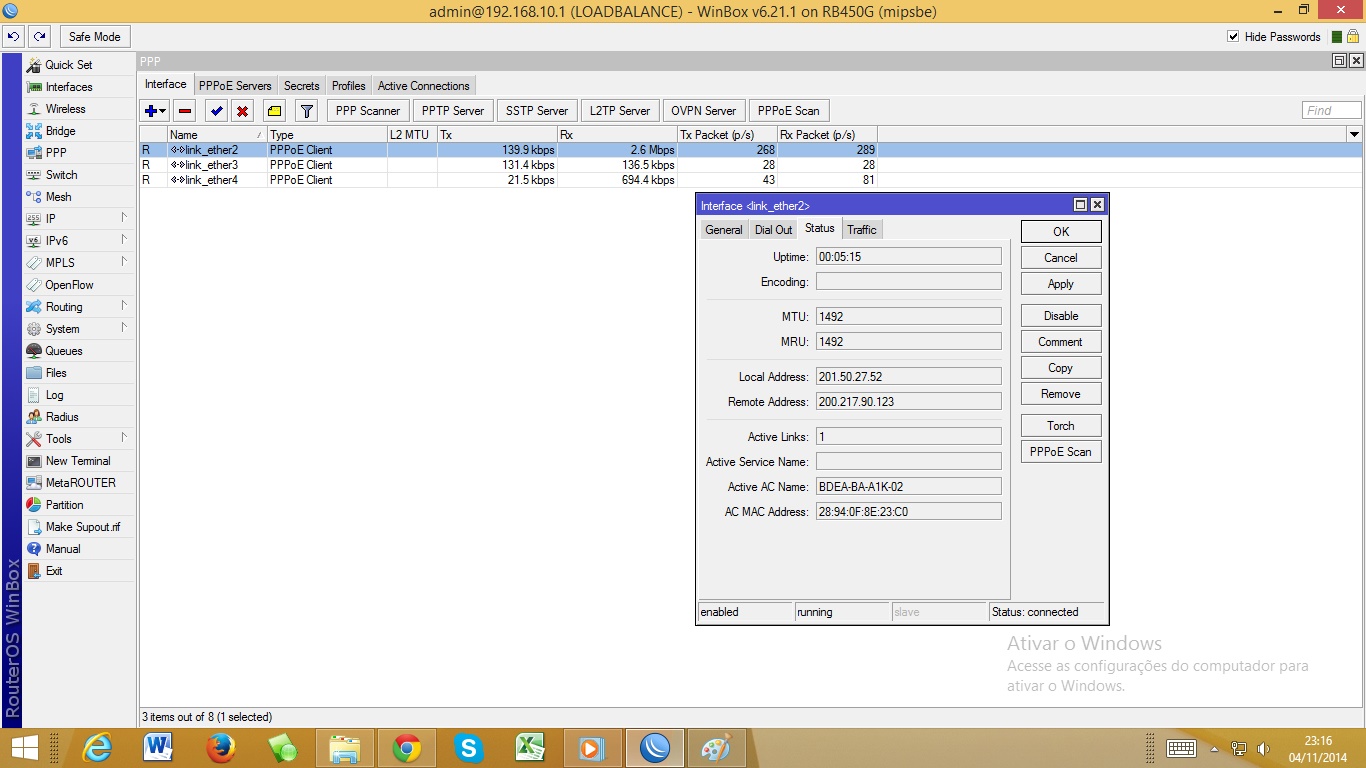Click PPPoE Scan in the PPP toolbar

(789, 111)
